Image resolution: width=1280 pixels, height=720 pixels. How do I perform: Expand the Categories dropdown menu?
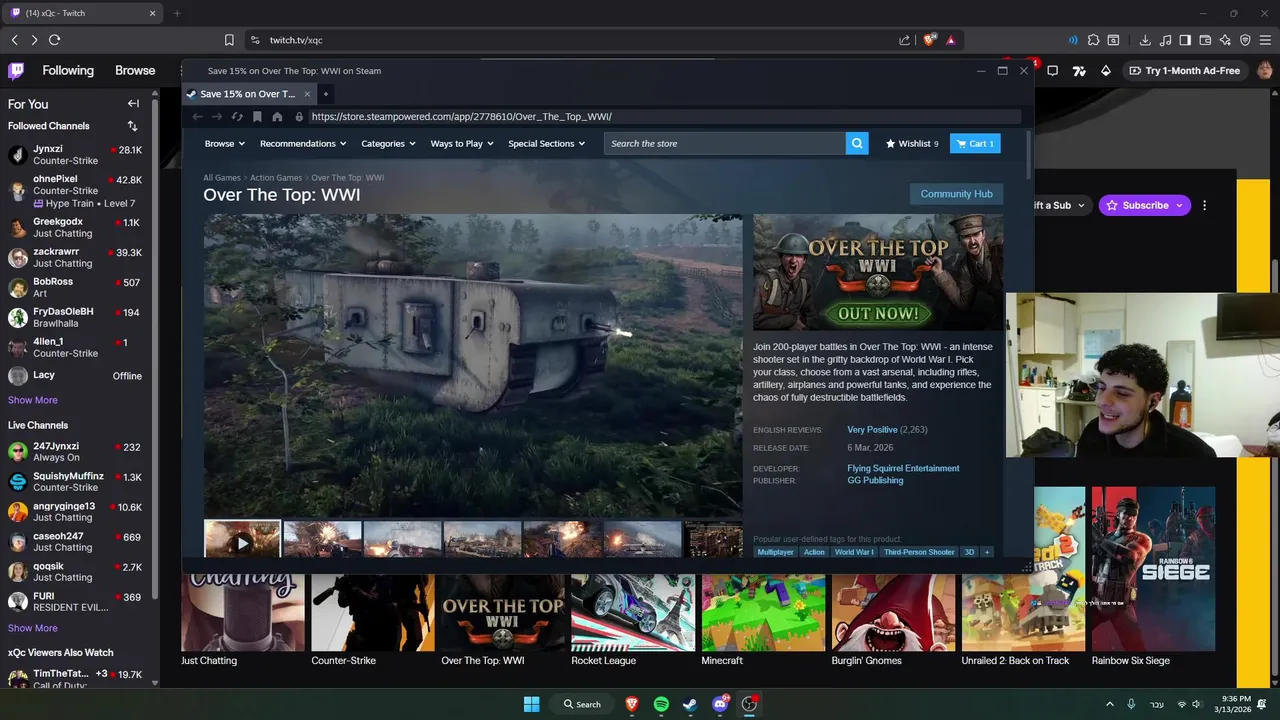[388, 144]
